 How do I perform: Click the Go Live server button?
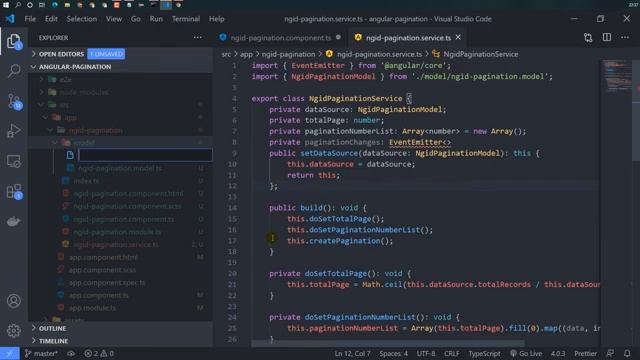click(526, 353)
